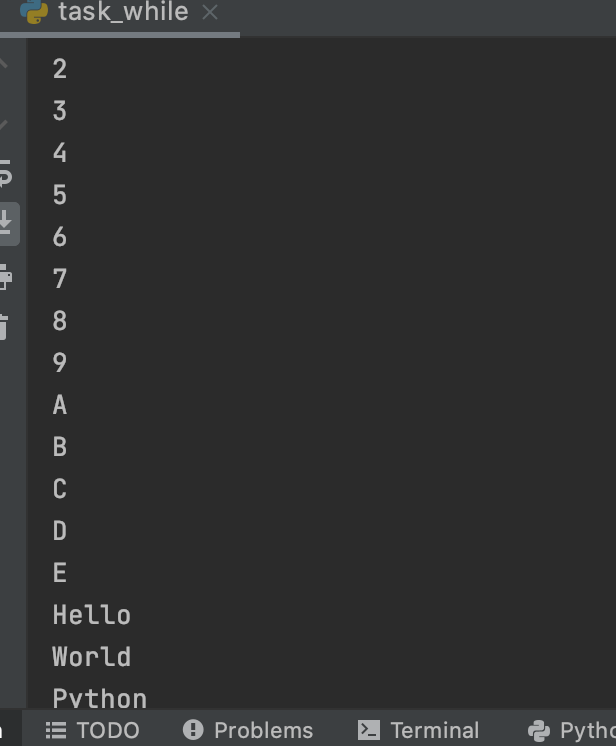
Task: Open the Problems tool window
Action: coord(248,730)
